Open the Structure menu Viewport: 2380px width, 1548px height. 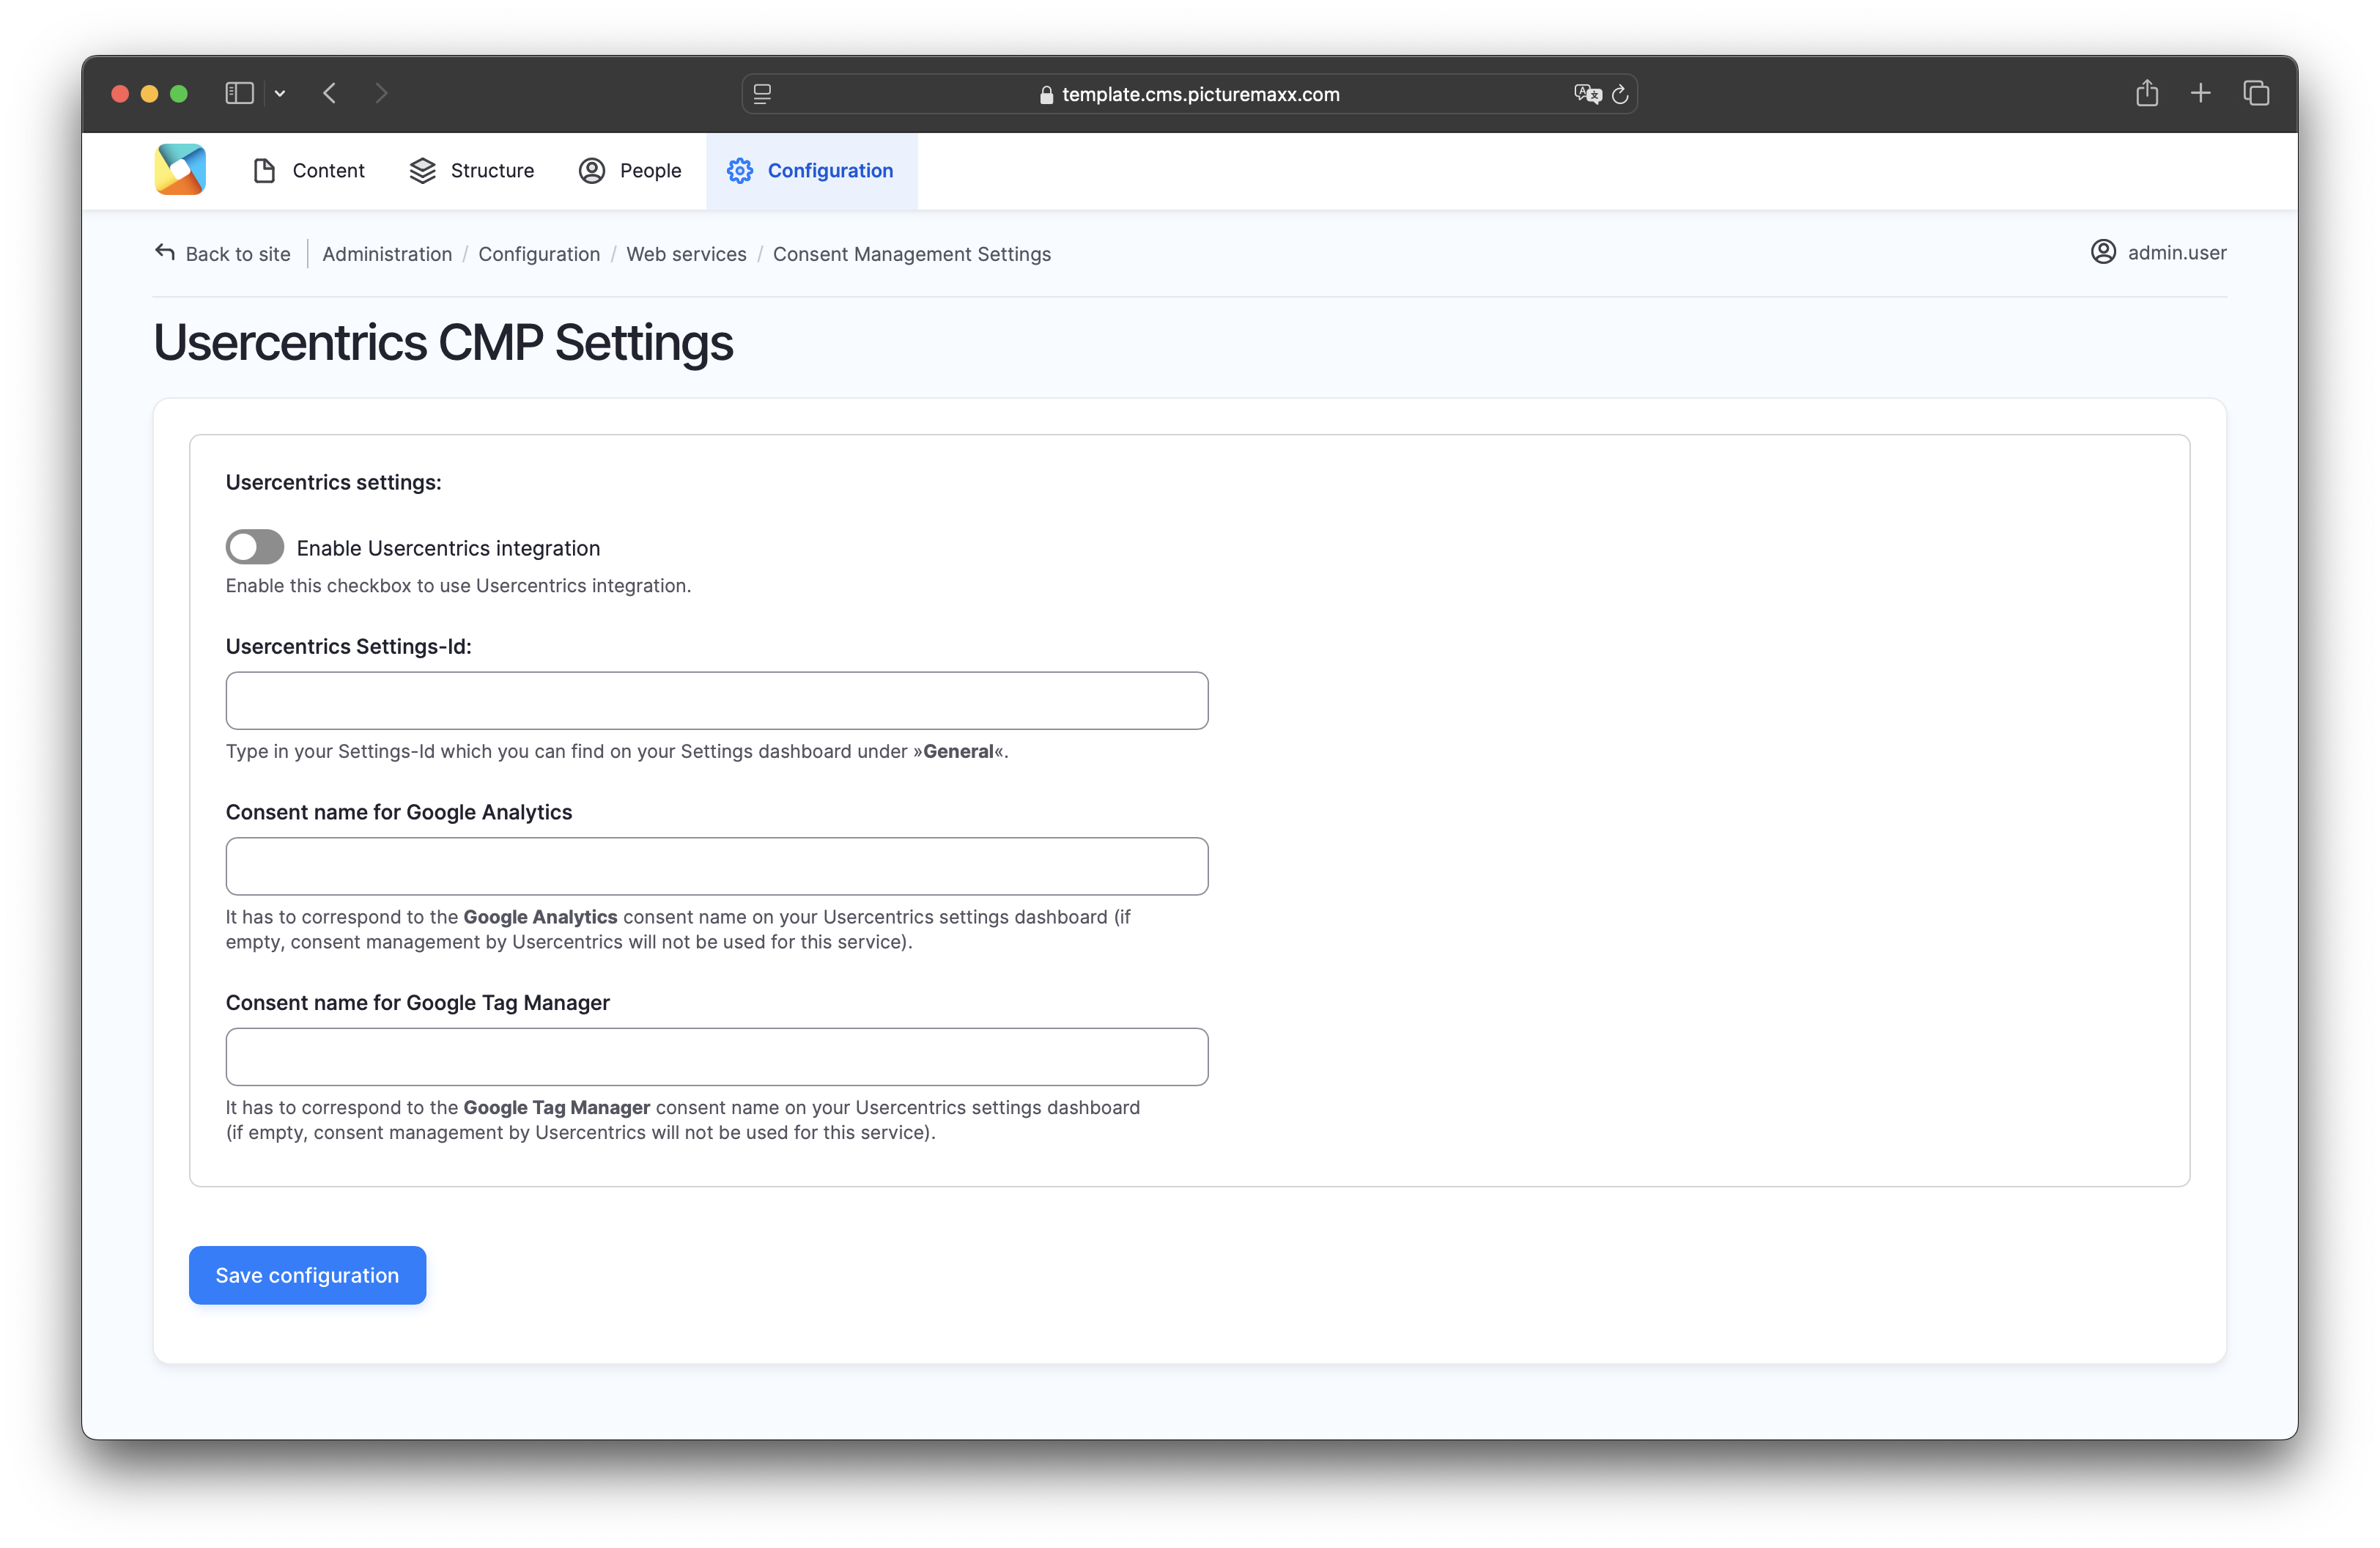point(472,171)
